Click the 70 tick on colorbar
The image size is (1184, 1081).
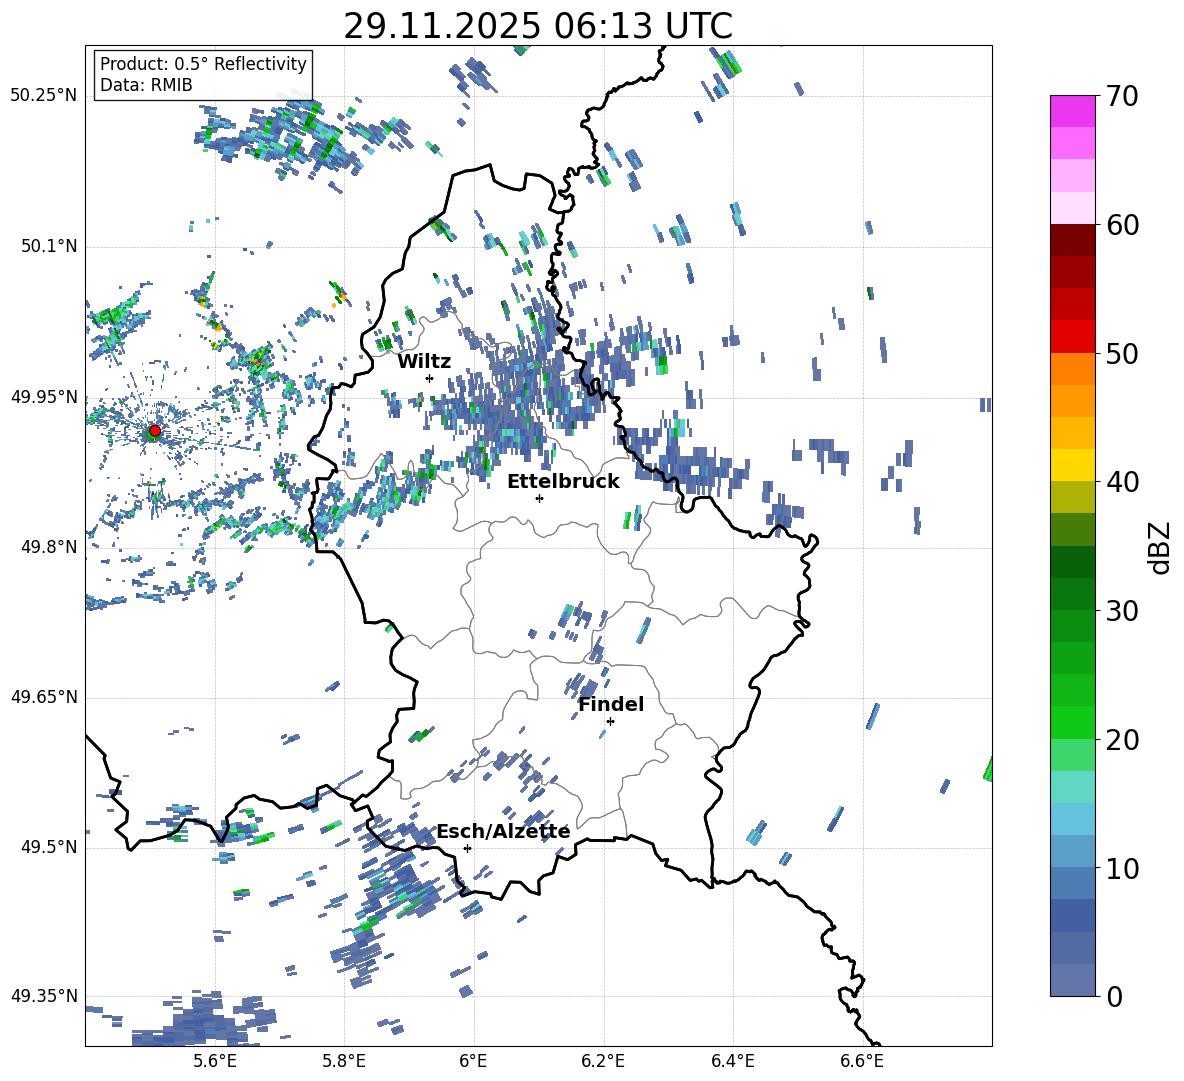[x=1122, y=96]
